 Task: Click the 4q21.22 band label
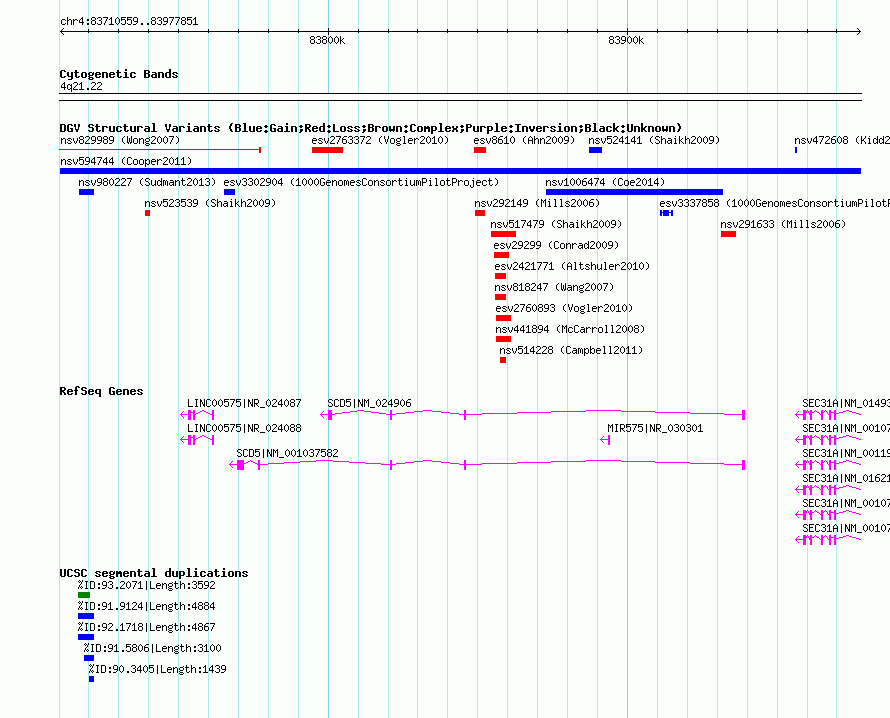pos(81,86)
